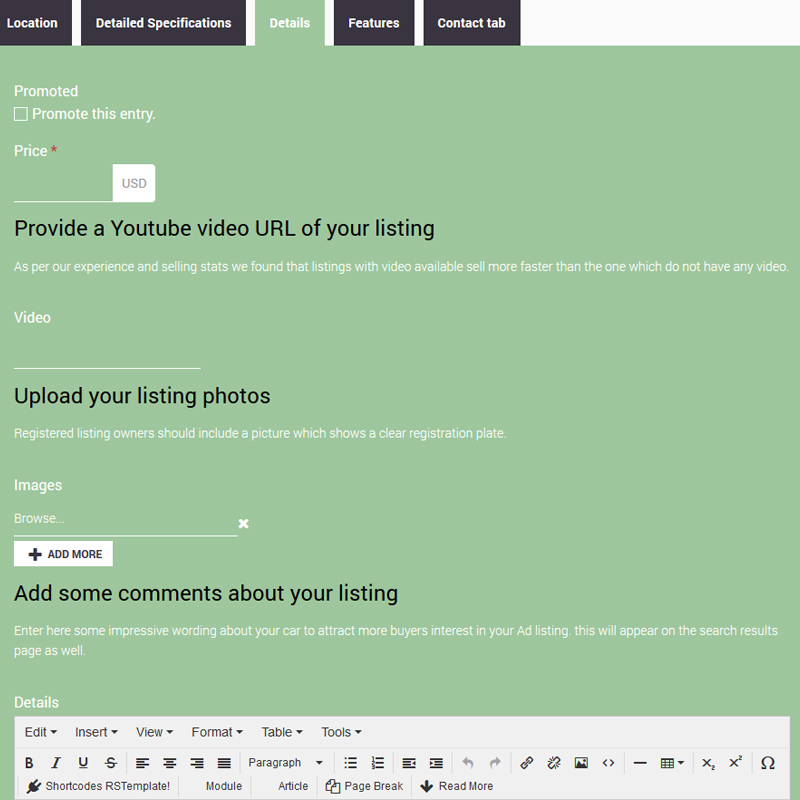This screenshot has height=800, width=800.
Task: Switch to the Features tab
Action: [x=374, y=23]
